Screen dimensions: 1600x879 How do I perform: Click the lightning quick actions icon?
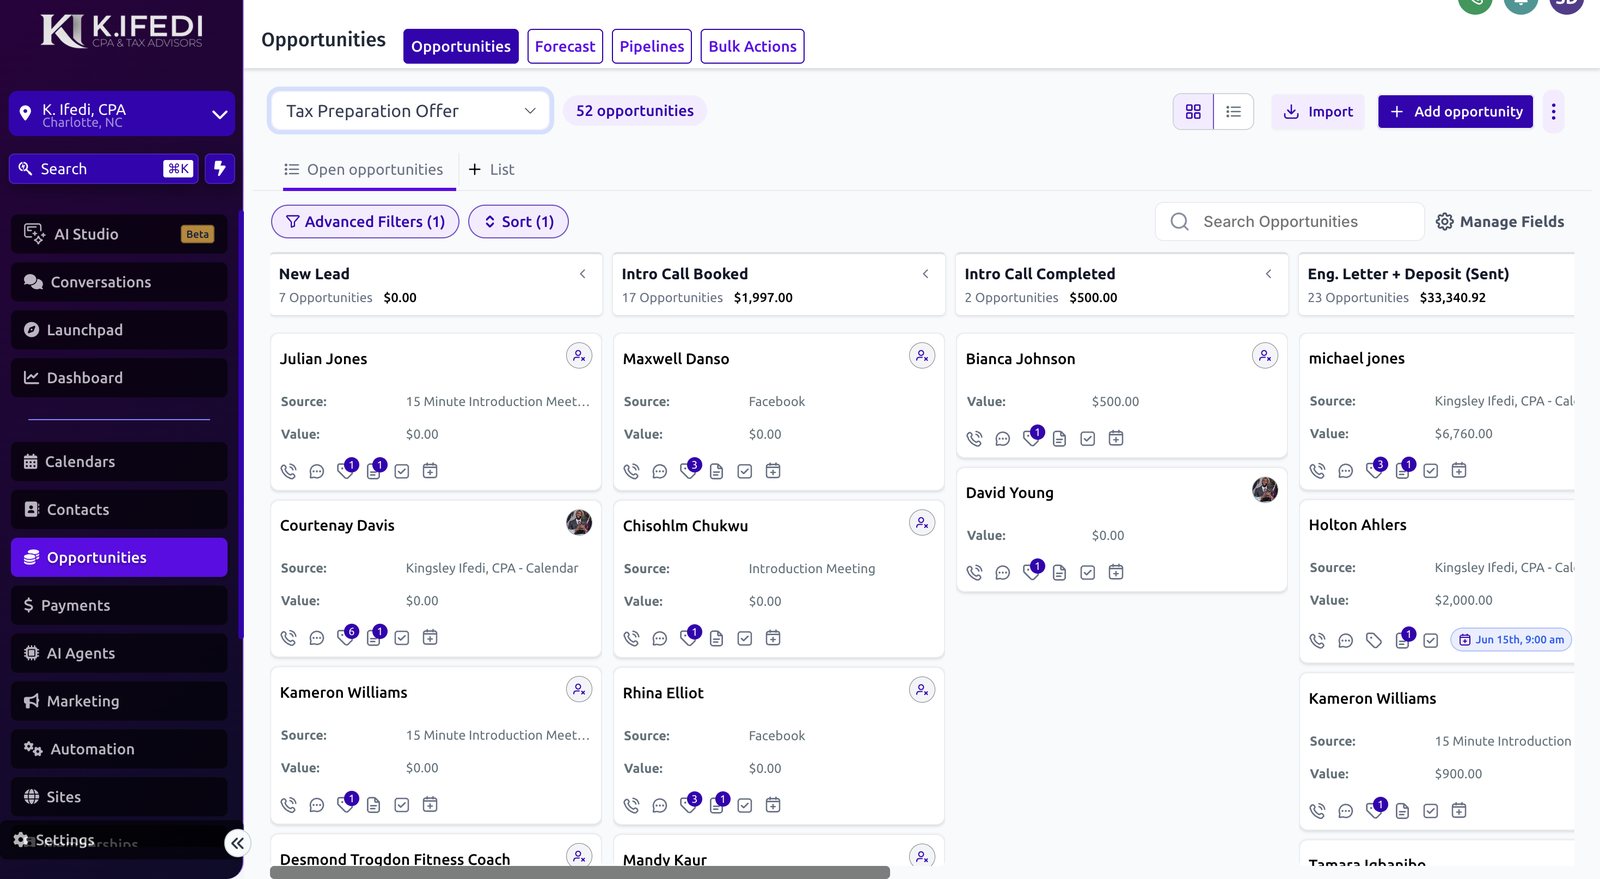pos(220,169)
